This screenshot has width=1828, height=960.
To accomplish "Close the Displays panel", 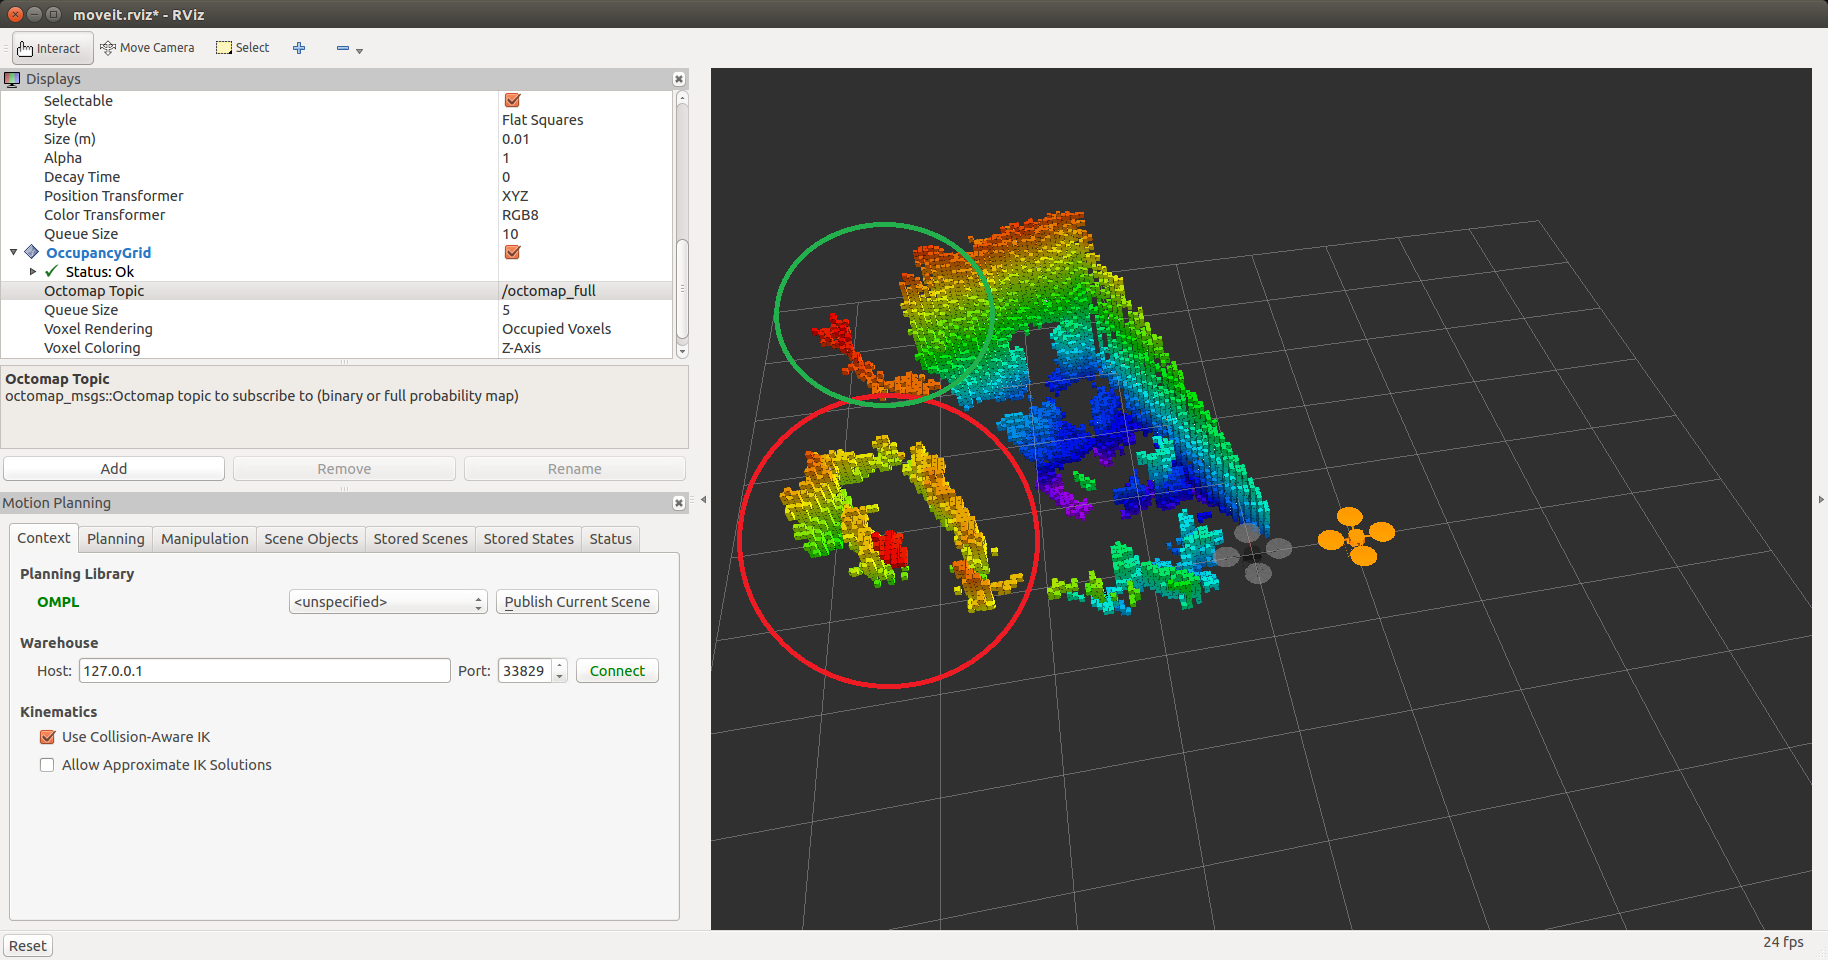I will (x=679, y=79).
